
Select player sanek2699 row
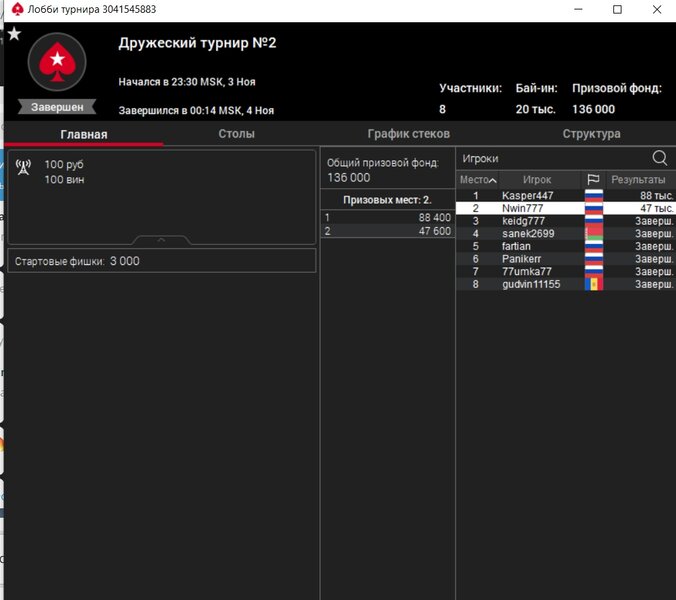point(527,234)
